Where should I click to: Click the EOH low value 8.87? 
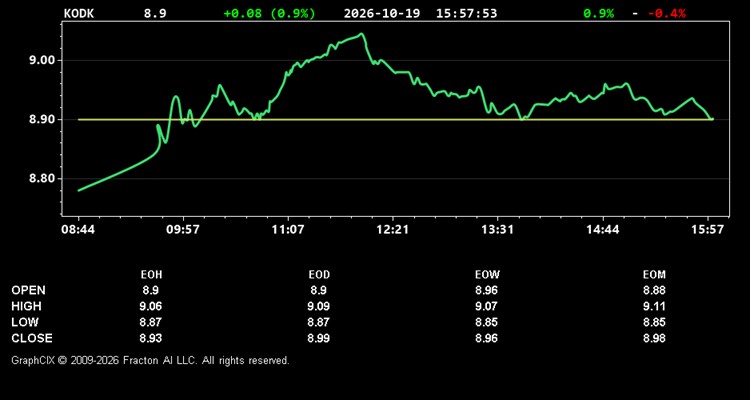click(x=151, y=322)
